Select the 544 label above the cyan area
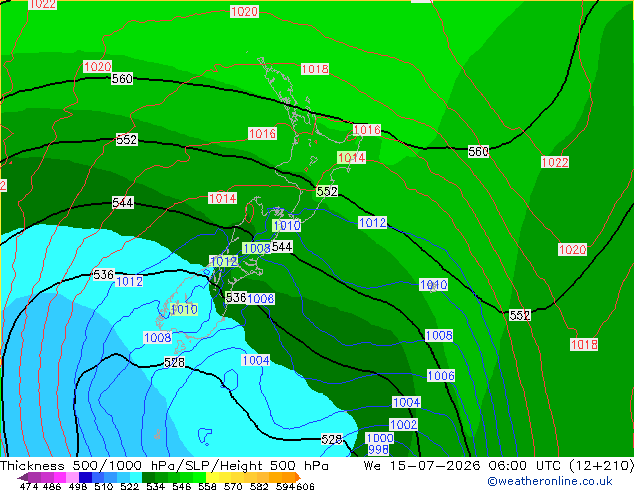Viewport: 634px width, 490px height. [x=123, y=203]
